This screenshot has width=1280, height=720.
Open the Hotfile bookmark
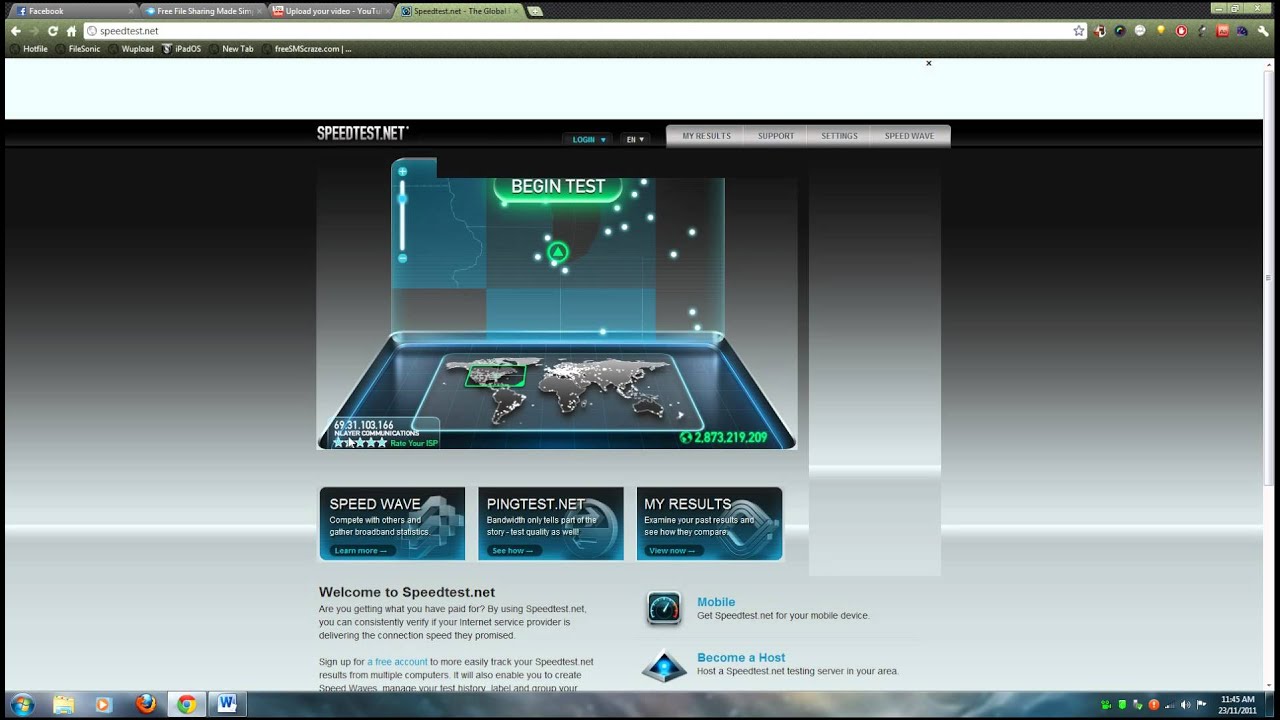(x=29, y=49)
